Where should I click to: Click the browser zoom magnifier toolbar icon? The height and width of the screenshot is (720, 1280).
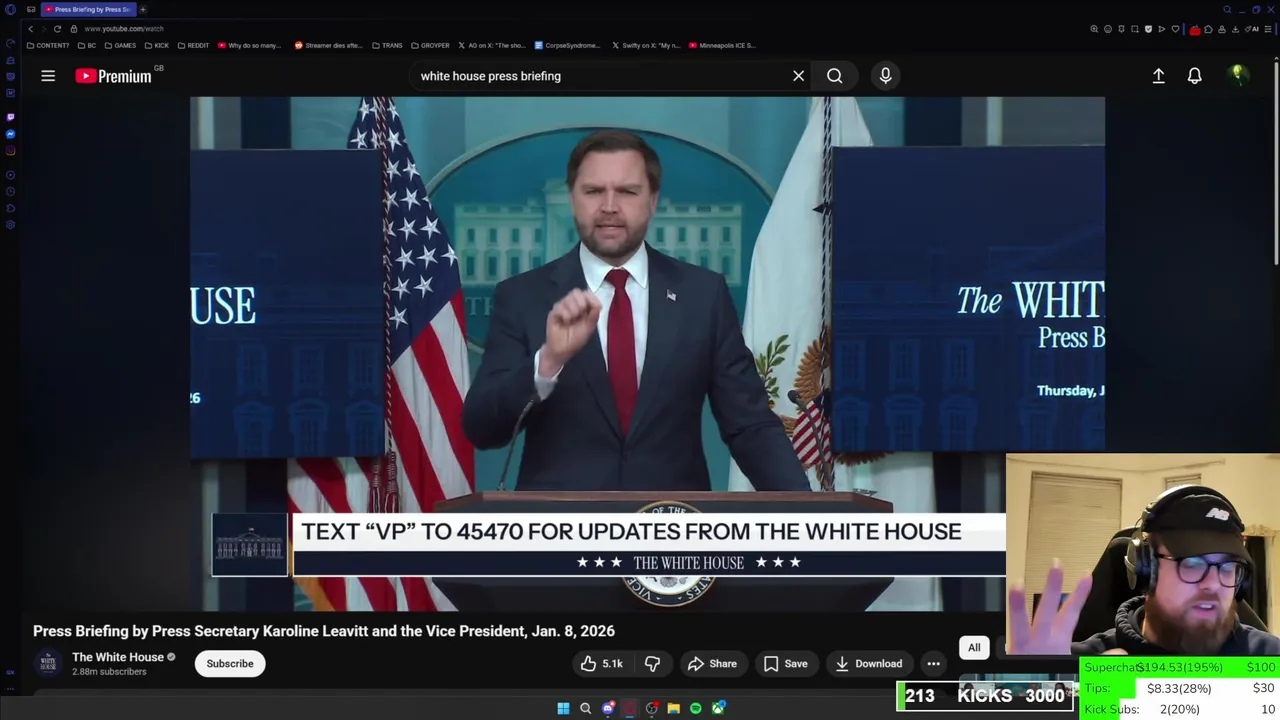(x=1094, y=29)
